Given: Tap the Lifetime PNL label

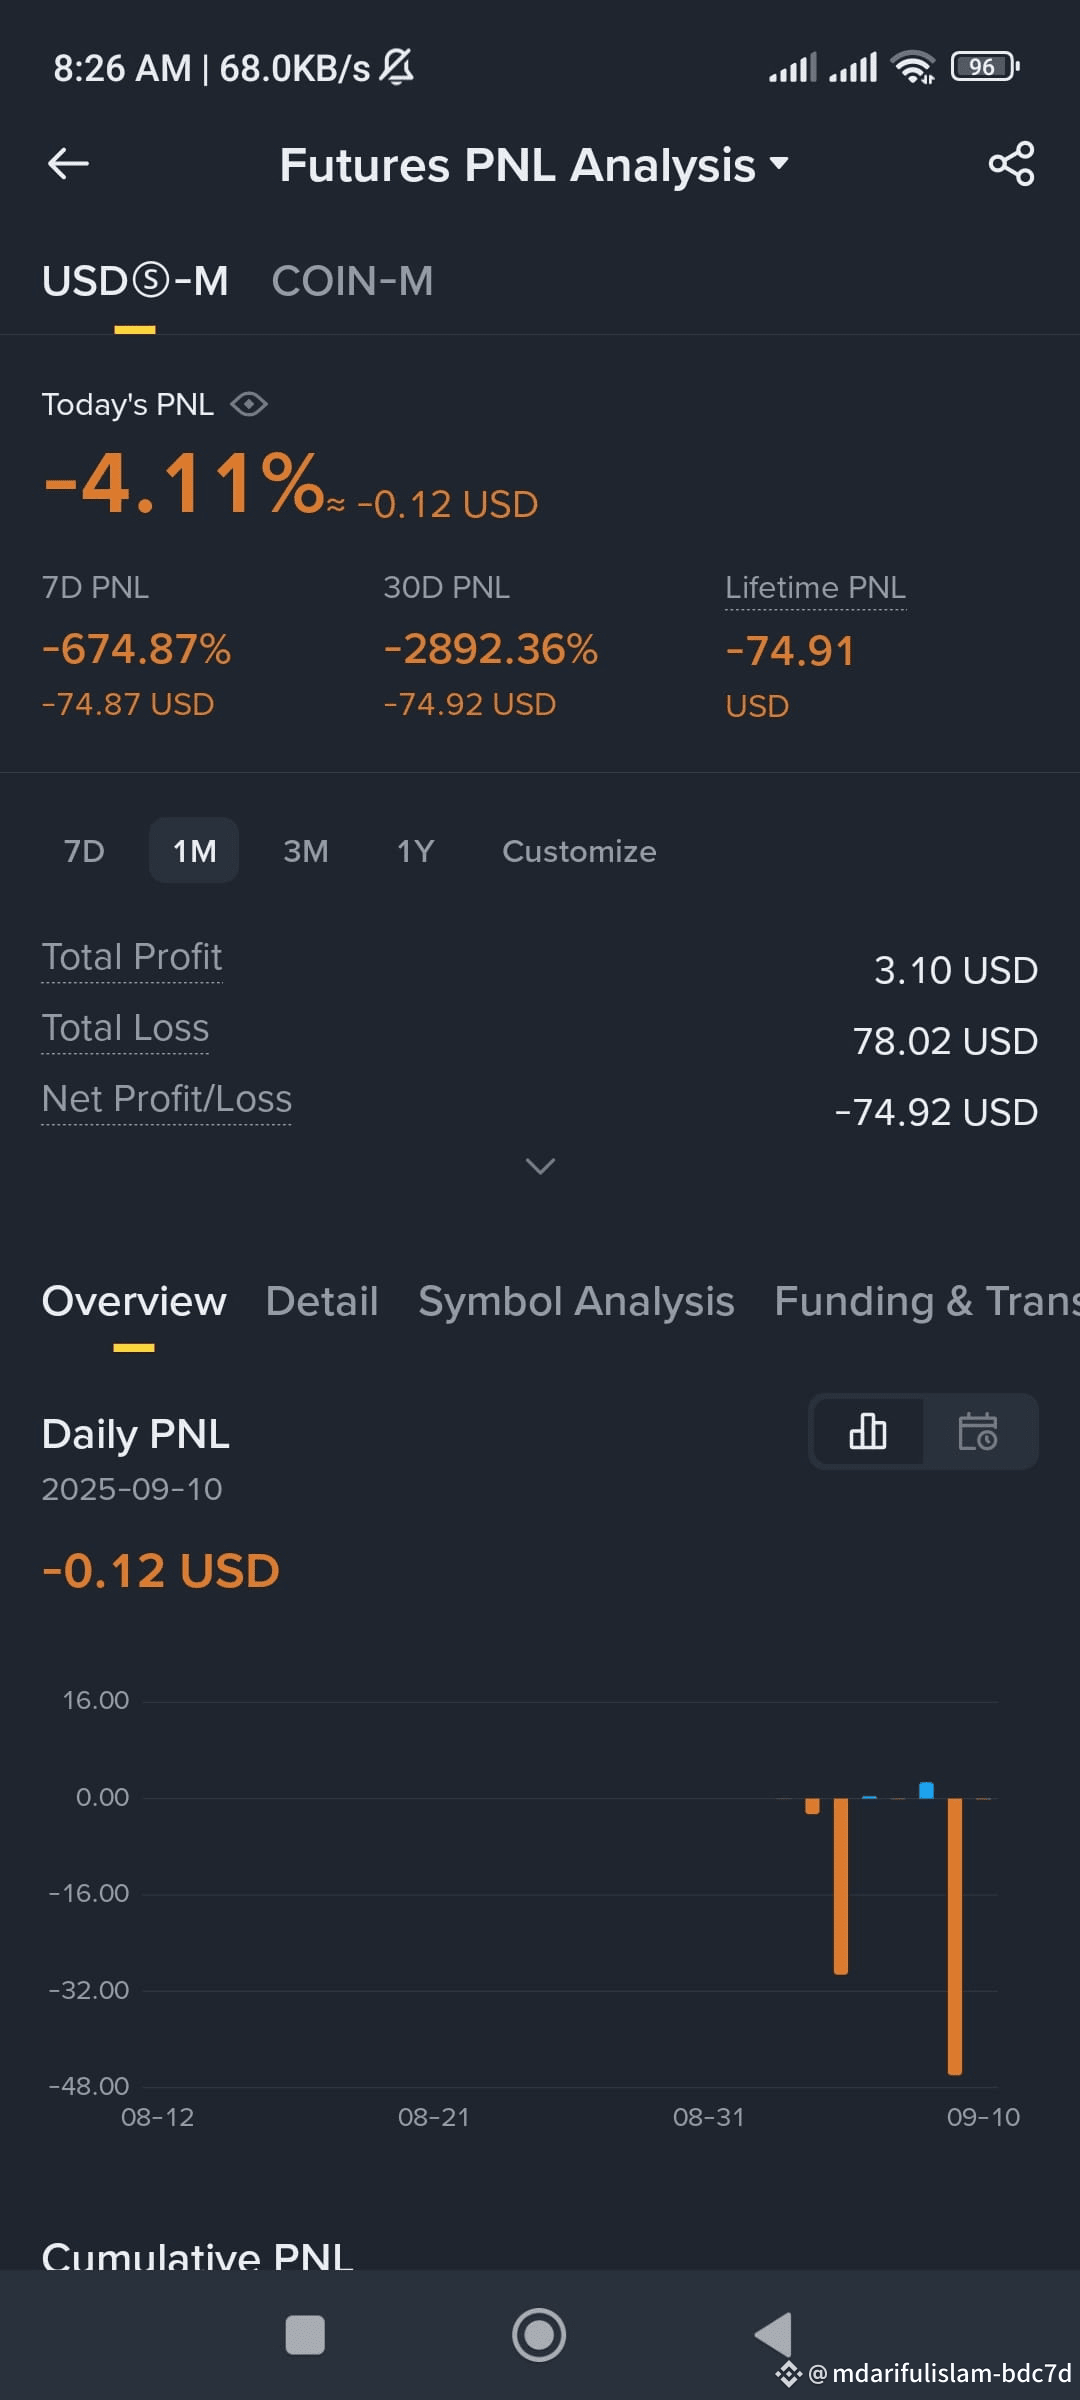Looking at the screenshot, I should 815,588.
